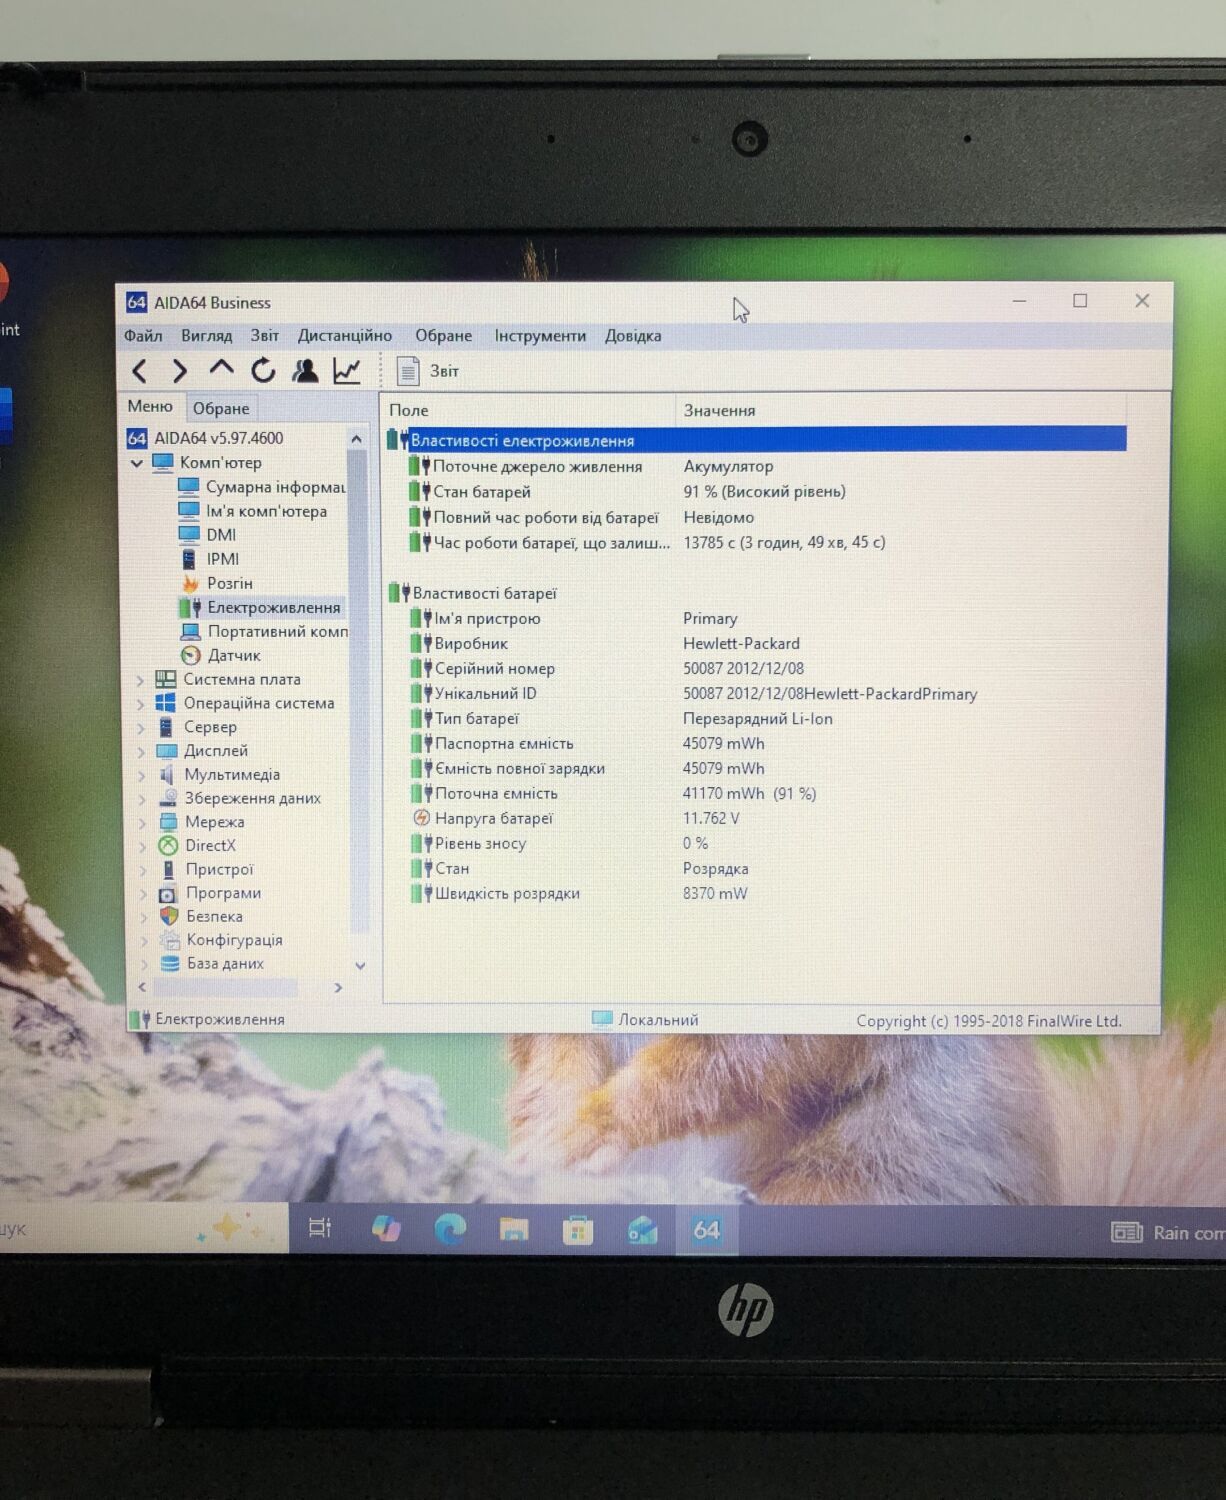Switch to the Обране tab
The width and height of the screenshot is (1226, 1500).
(221, 408)
